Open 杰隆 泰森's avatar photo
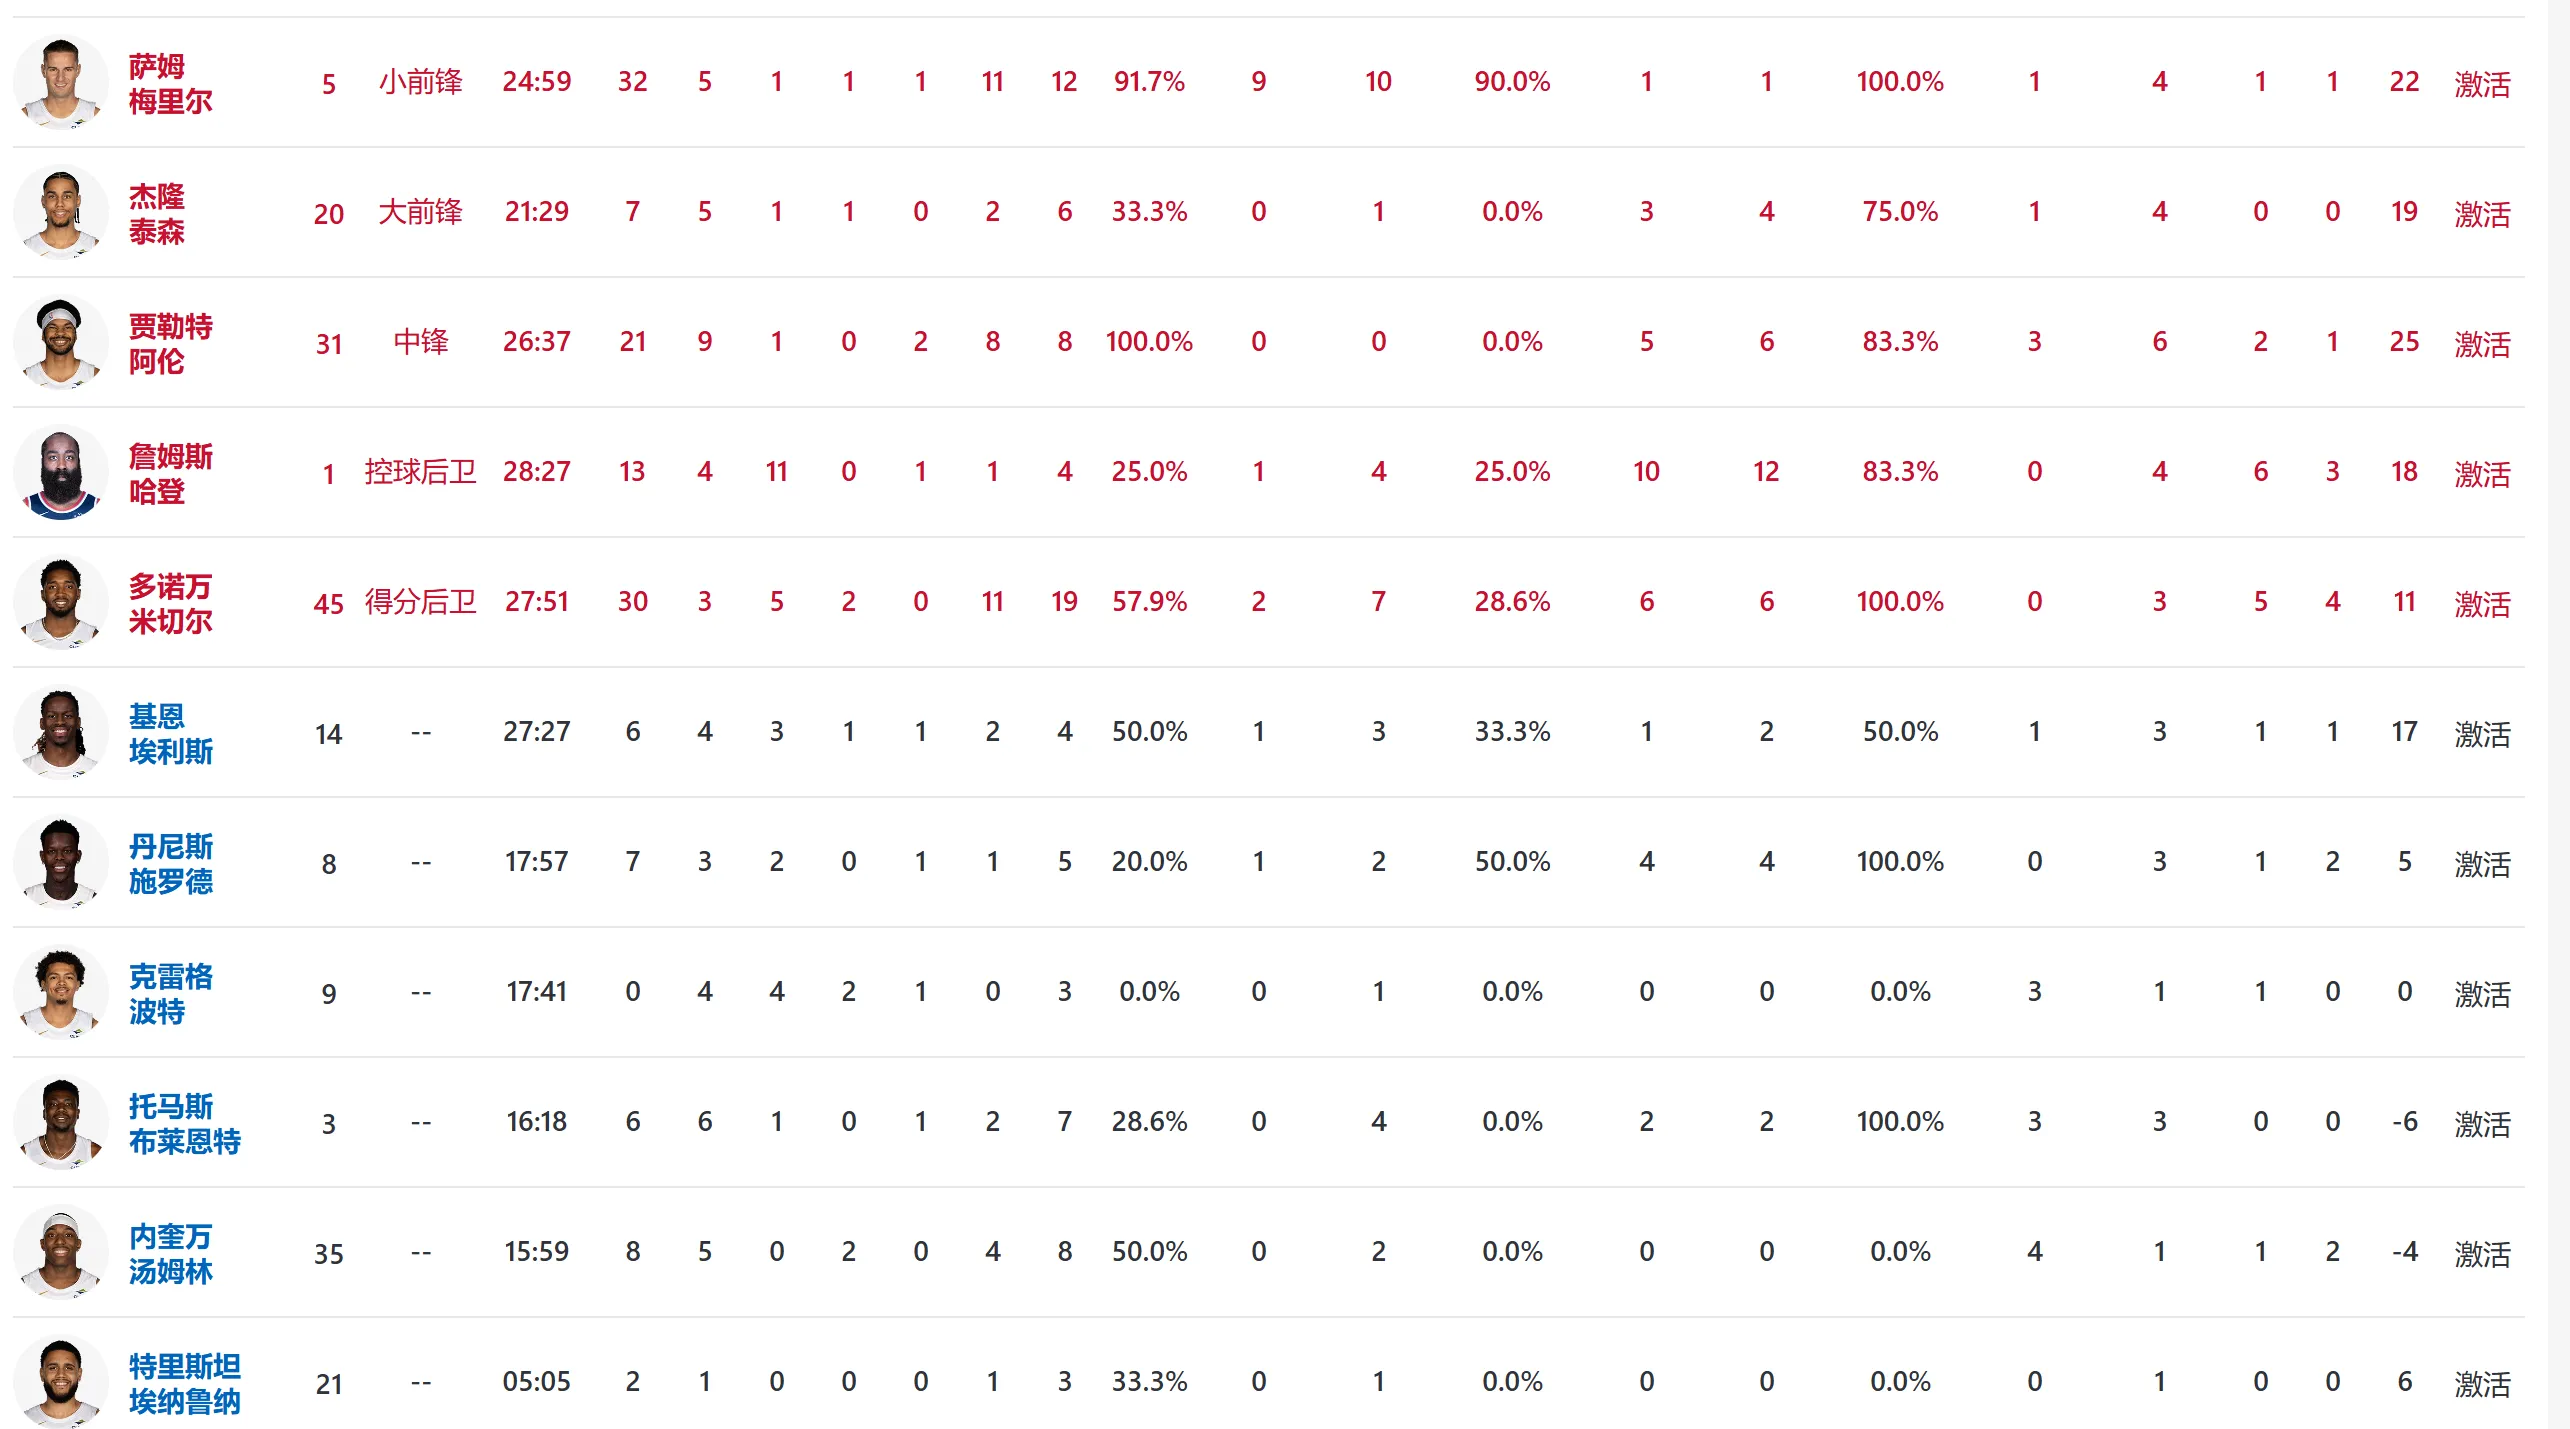Viewport: 2570px width, 1429px height. coord(60,212)
